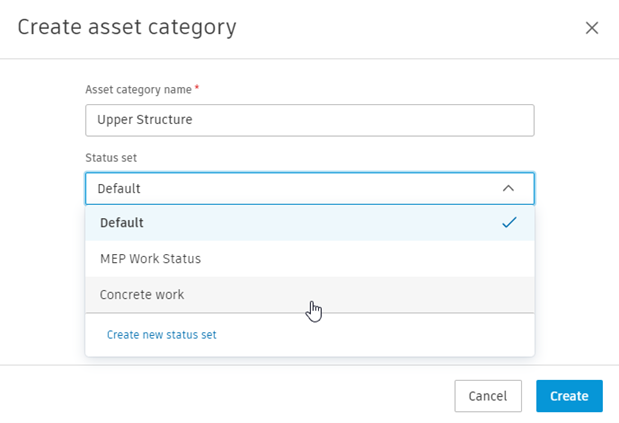Open Create new status set link

161,335
